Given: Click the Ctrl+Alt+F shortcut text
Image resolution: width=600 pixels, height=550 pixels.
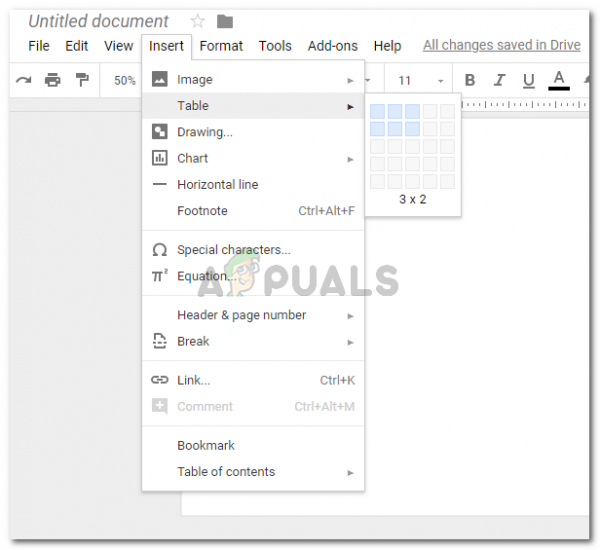Looking at the screenshot, I should coord(326,211).
